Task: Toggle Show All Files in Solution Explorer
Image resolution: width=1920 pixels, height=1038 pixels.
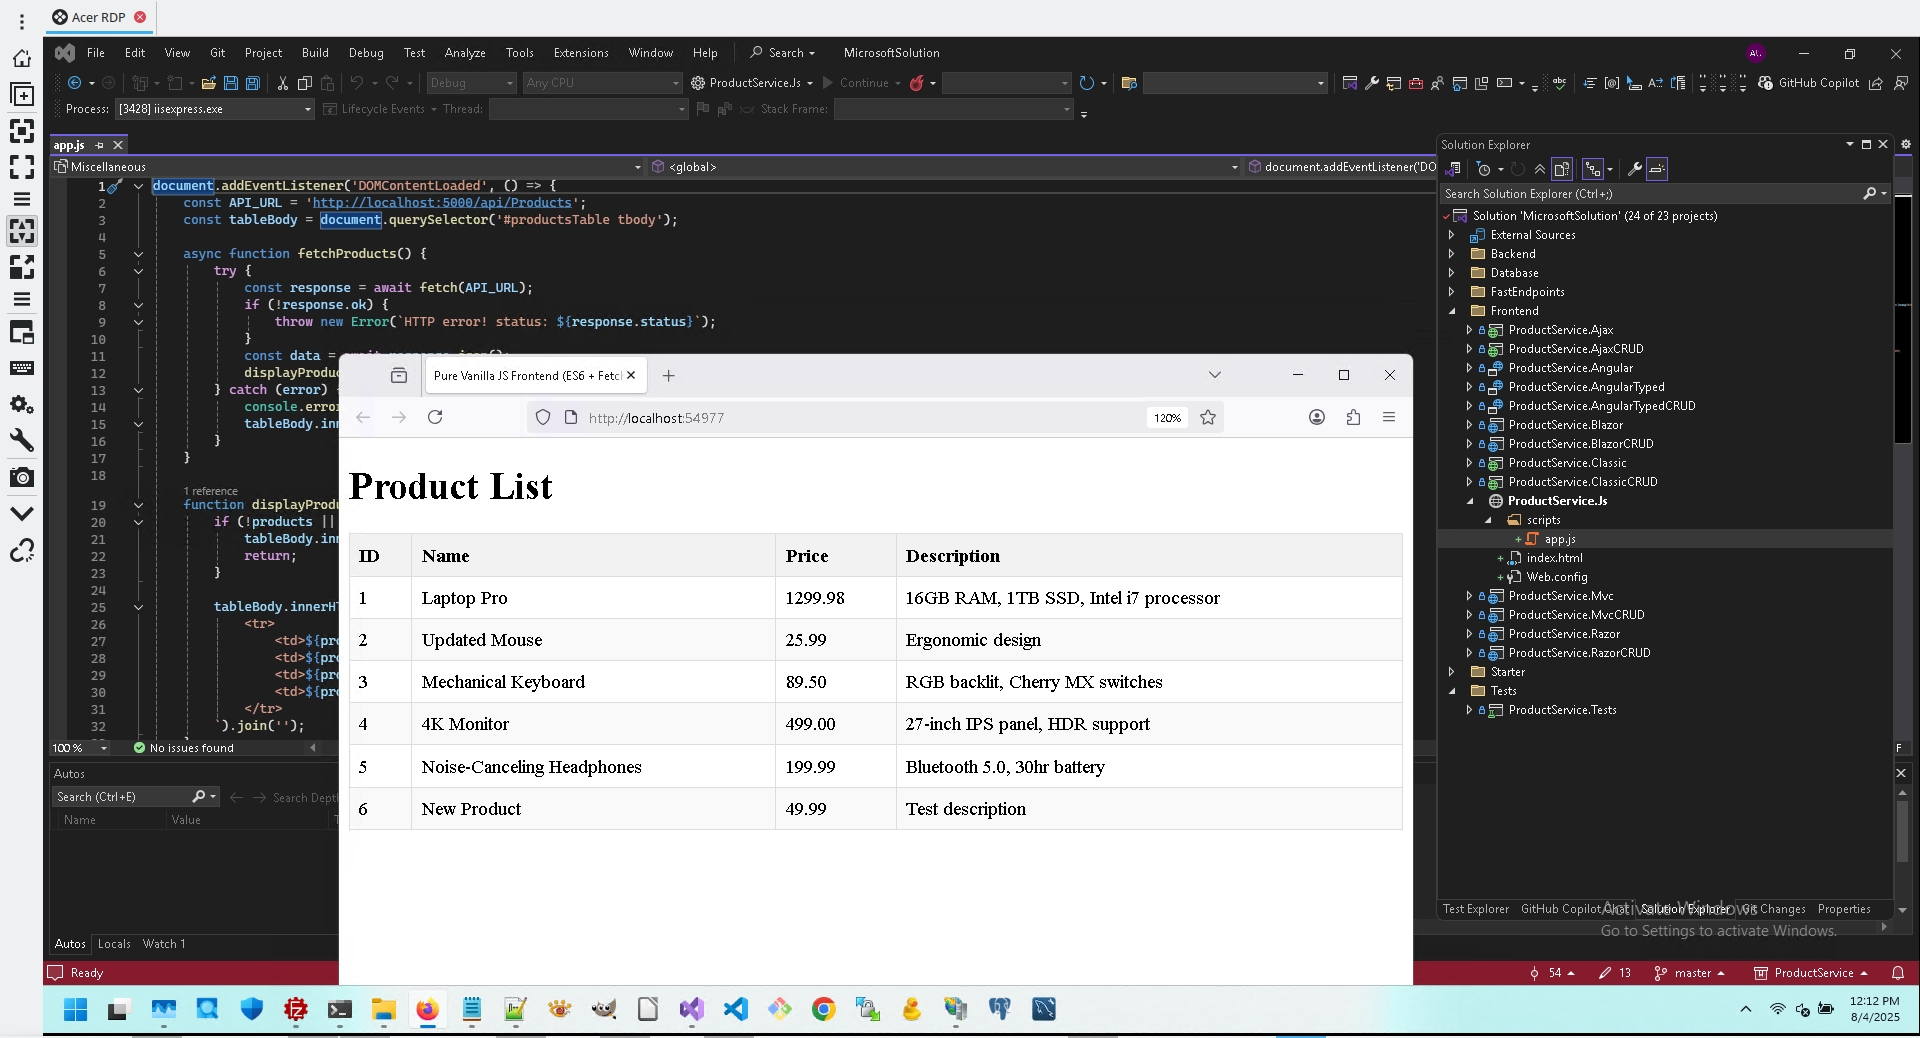Action: (x=1562, y=169)
